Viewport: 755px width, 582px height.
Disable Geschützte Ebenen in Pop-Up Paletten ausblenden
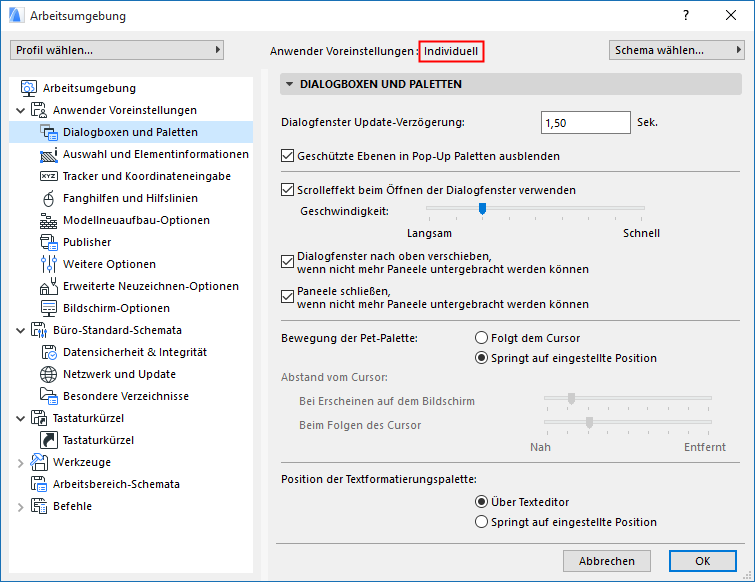289,156
